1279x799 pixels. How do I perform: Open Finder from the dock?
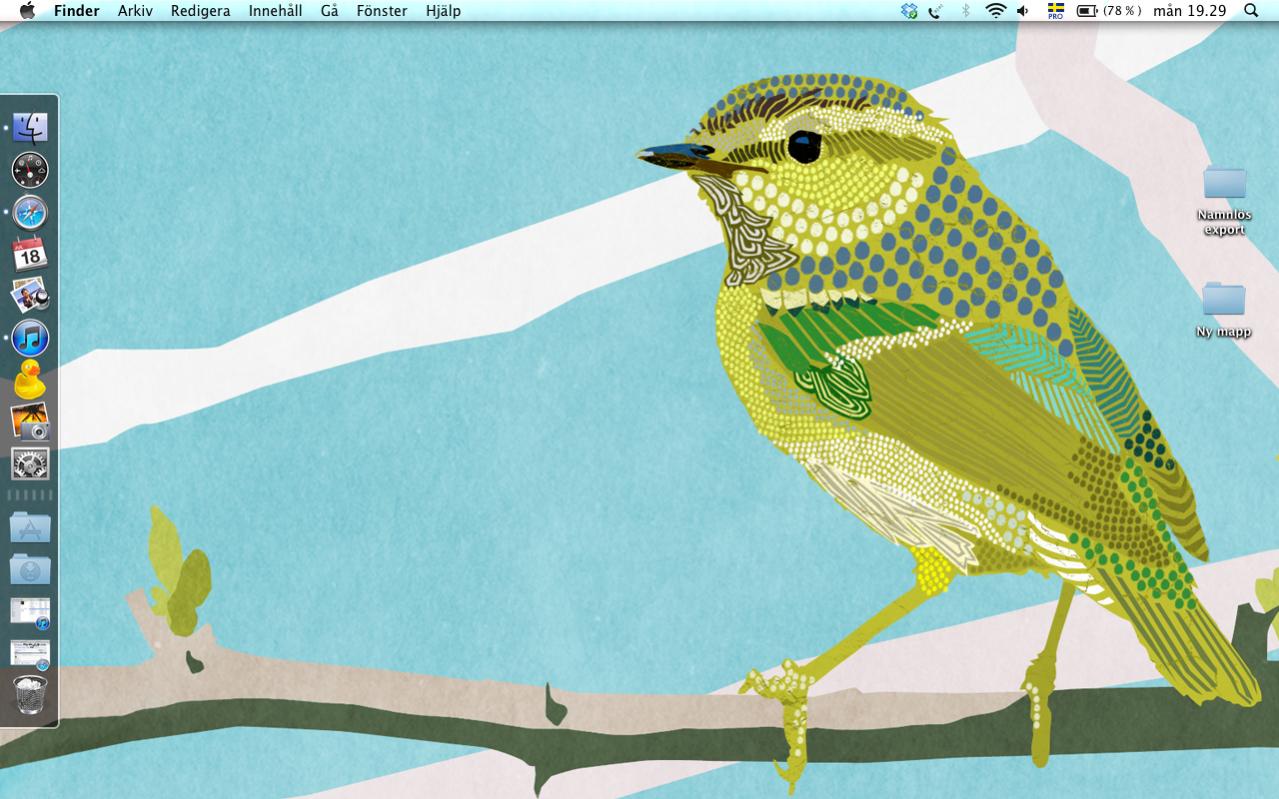coord(30,128)
